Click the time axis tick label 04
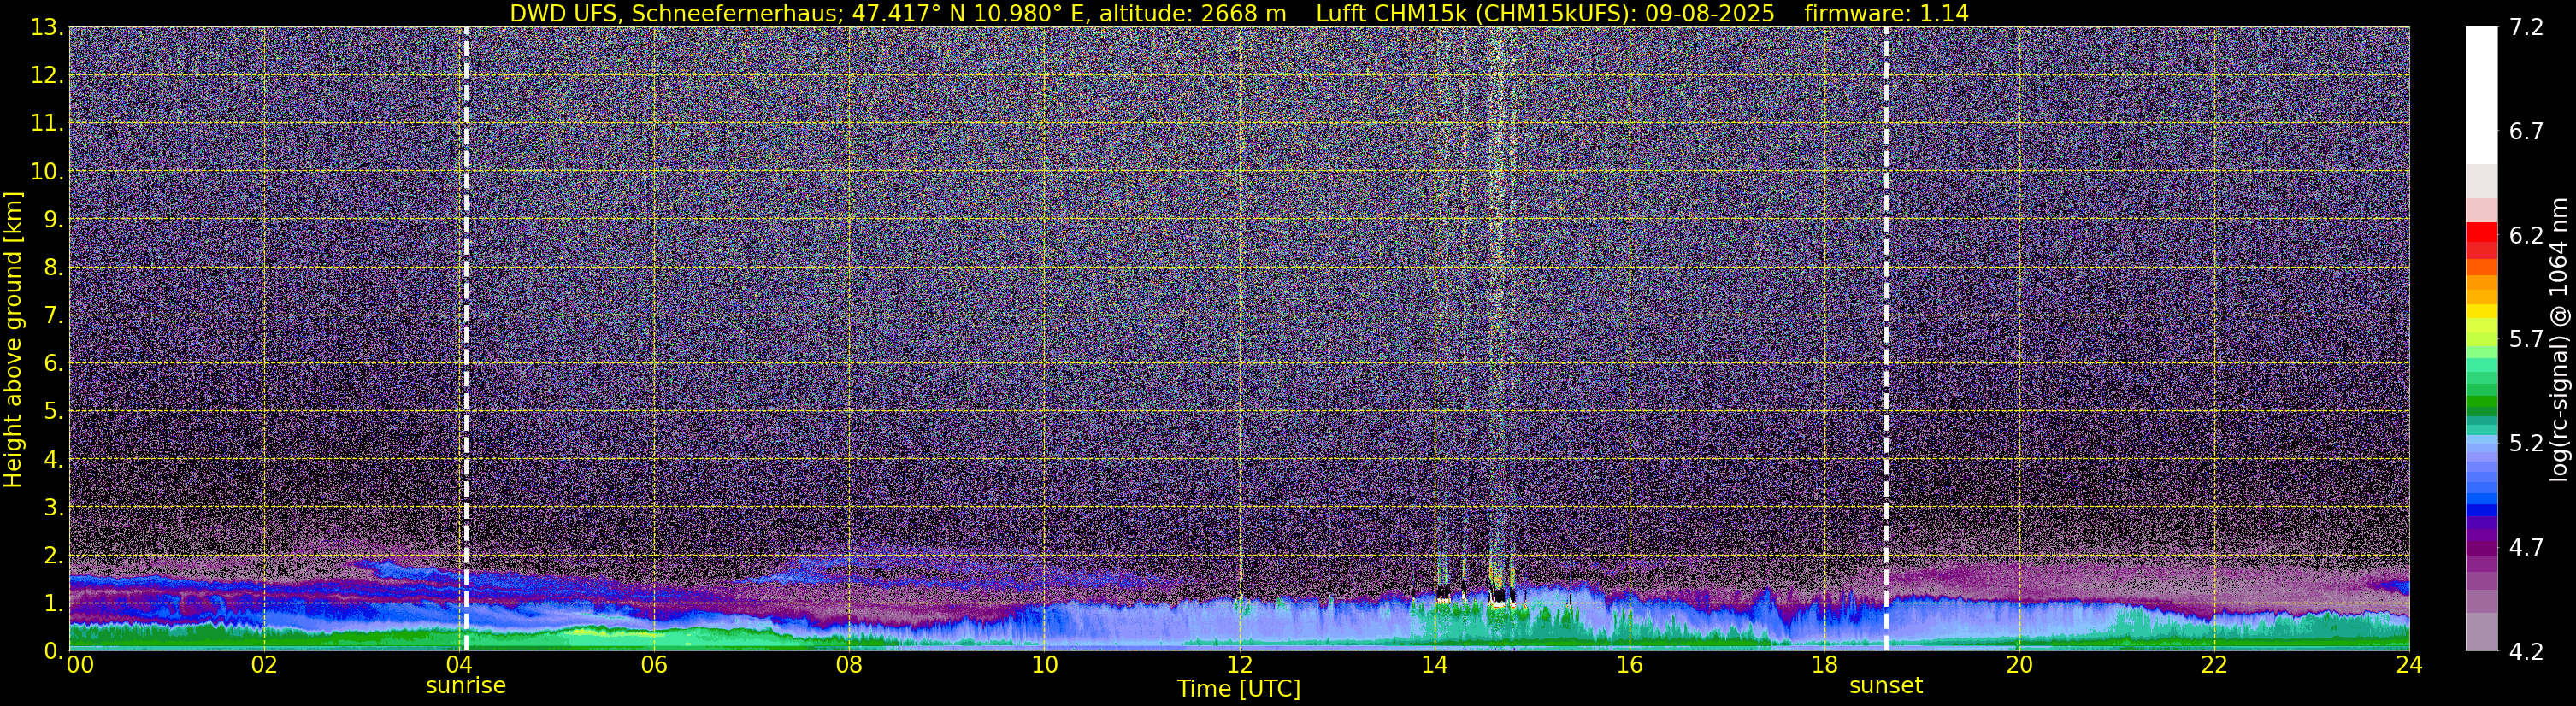 tap(458, 665)
